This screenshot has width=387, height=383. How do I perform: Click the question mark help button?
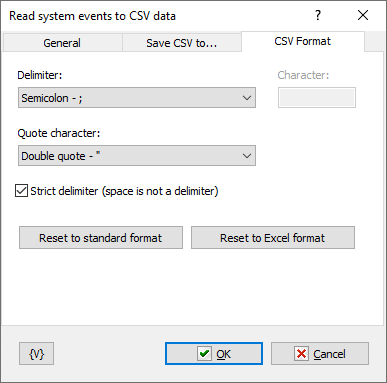pyautogui.click(x=318, y=15)
